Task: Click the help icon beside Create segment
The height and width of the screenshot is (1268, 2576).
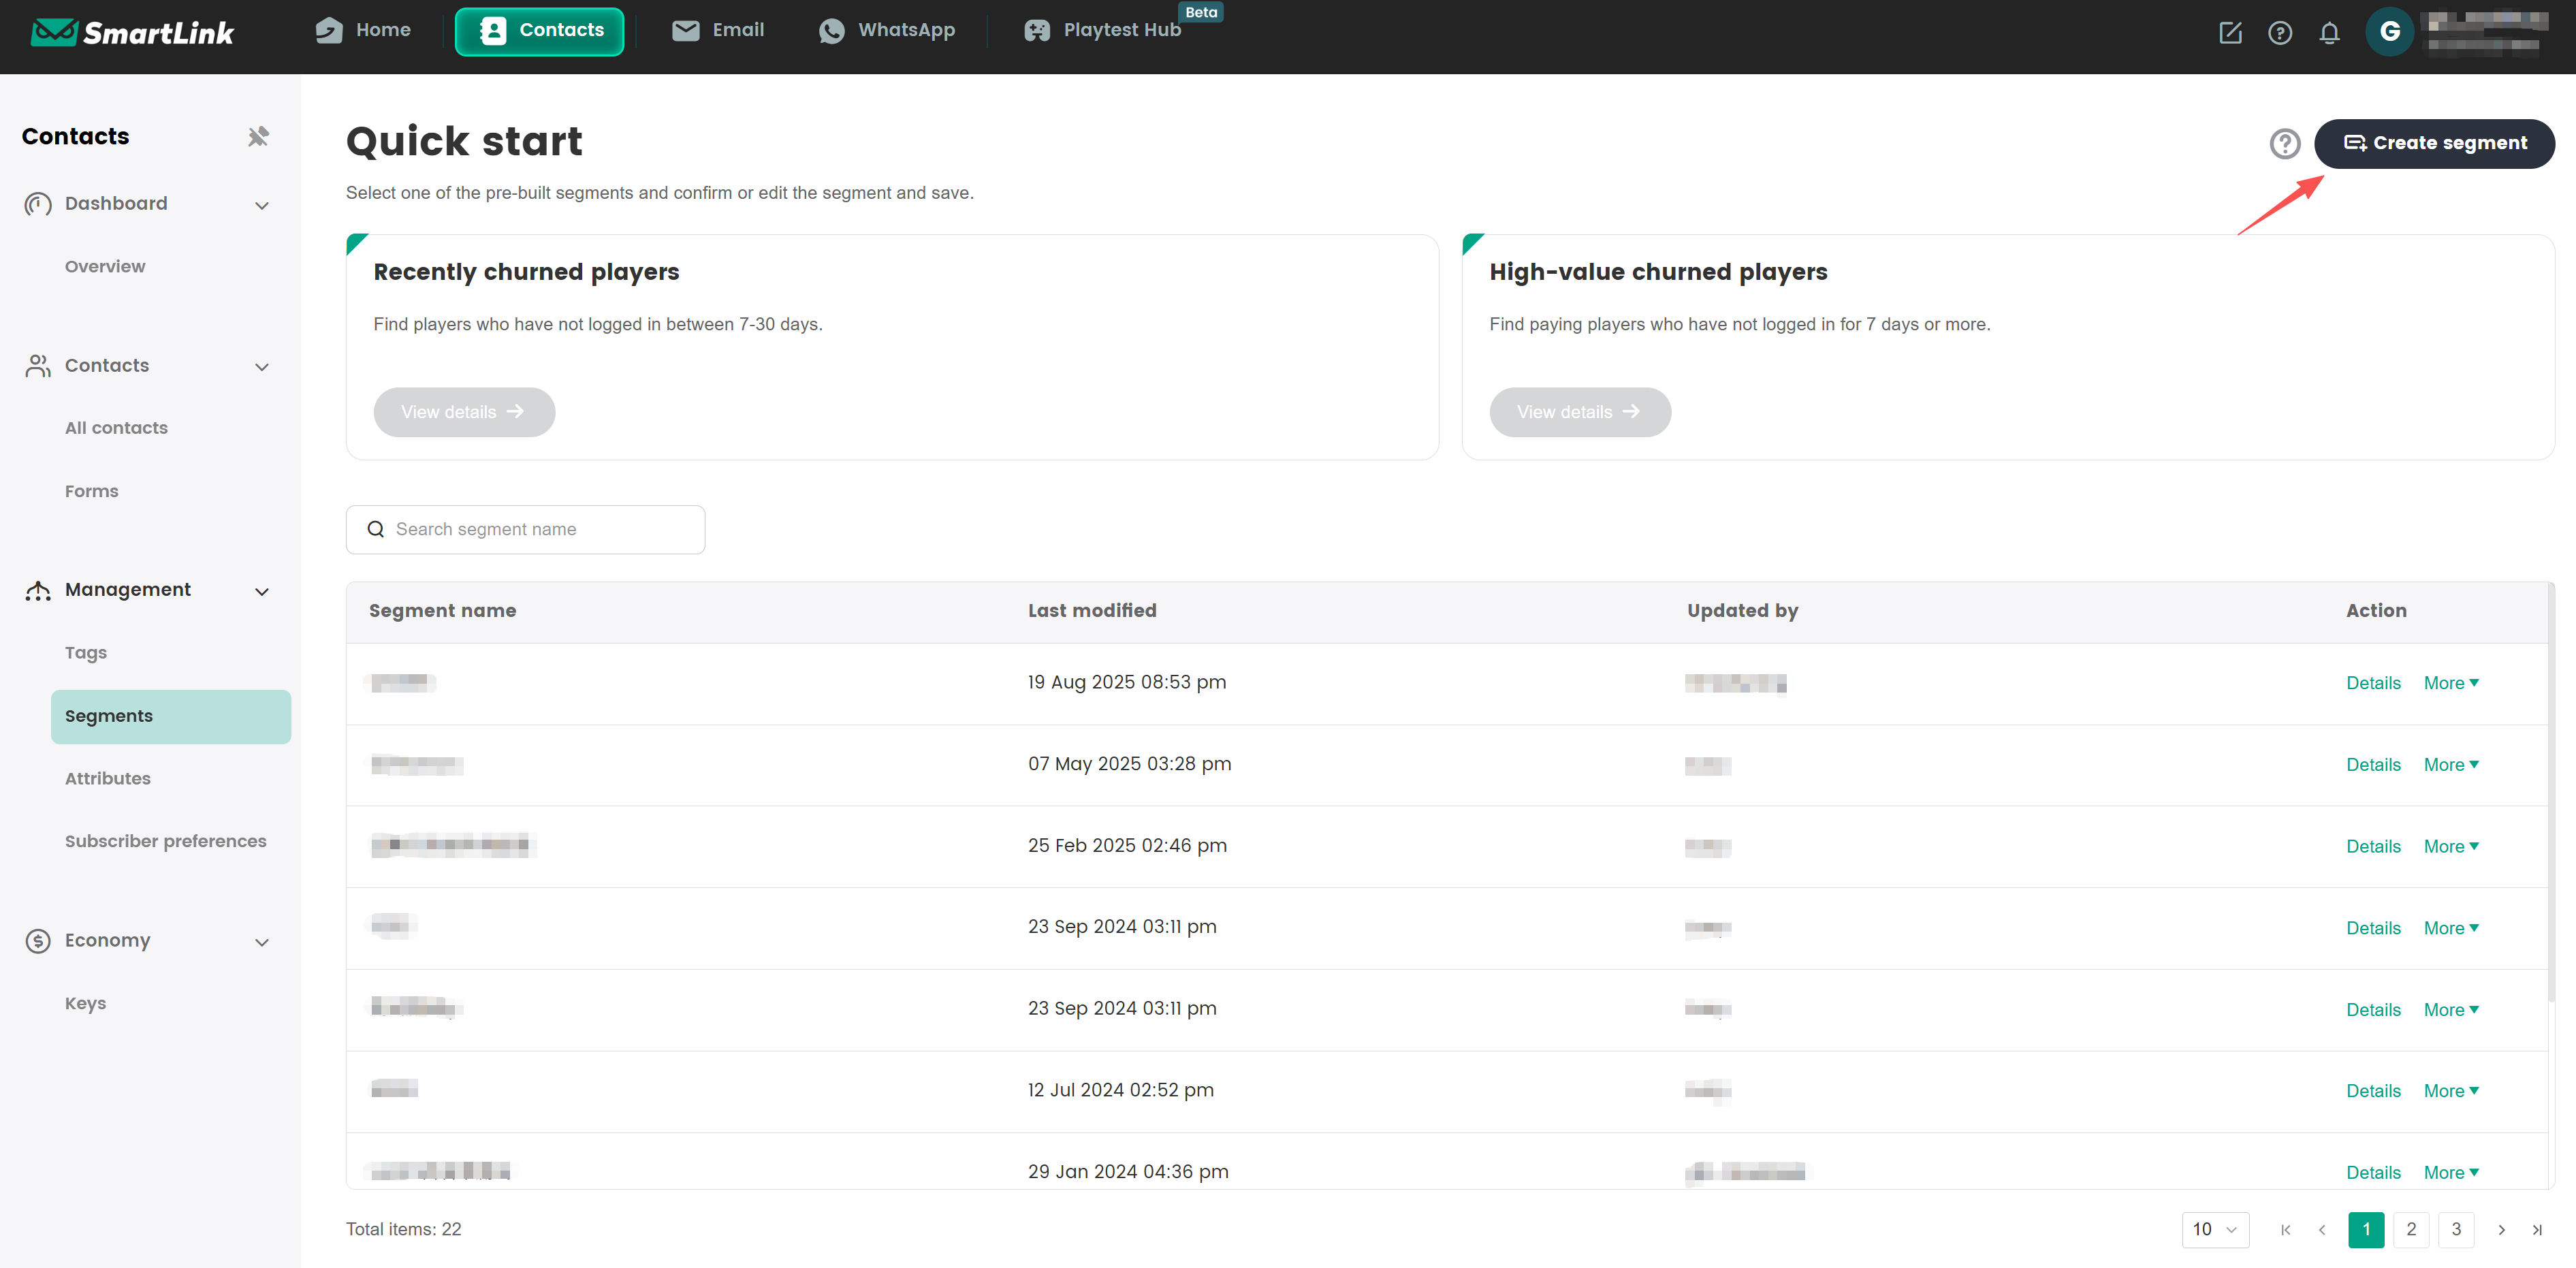Action: pyautogui.click(x=2284, y=144)
